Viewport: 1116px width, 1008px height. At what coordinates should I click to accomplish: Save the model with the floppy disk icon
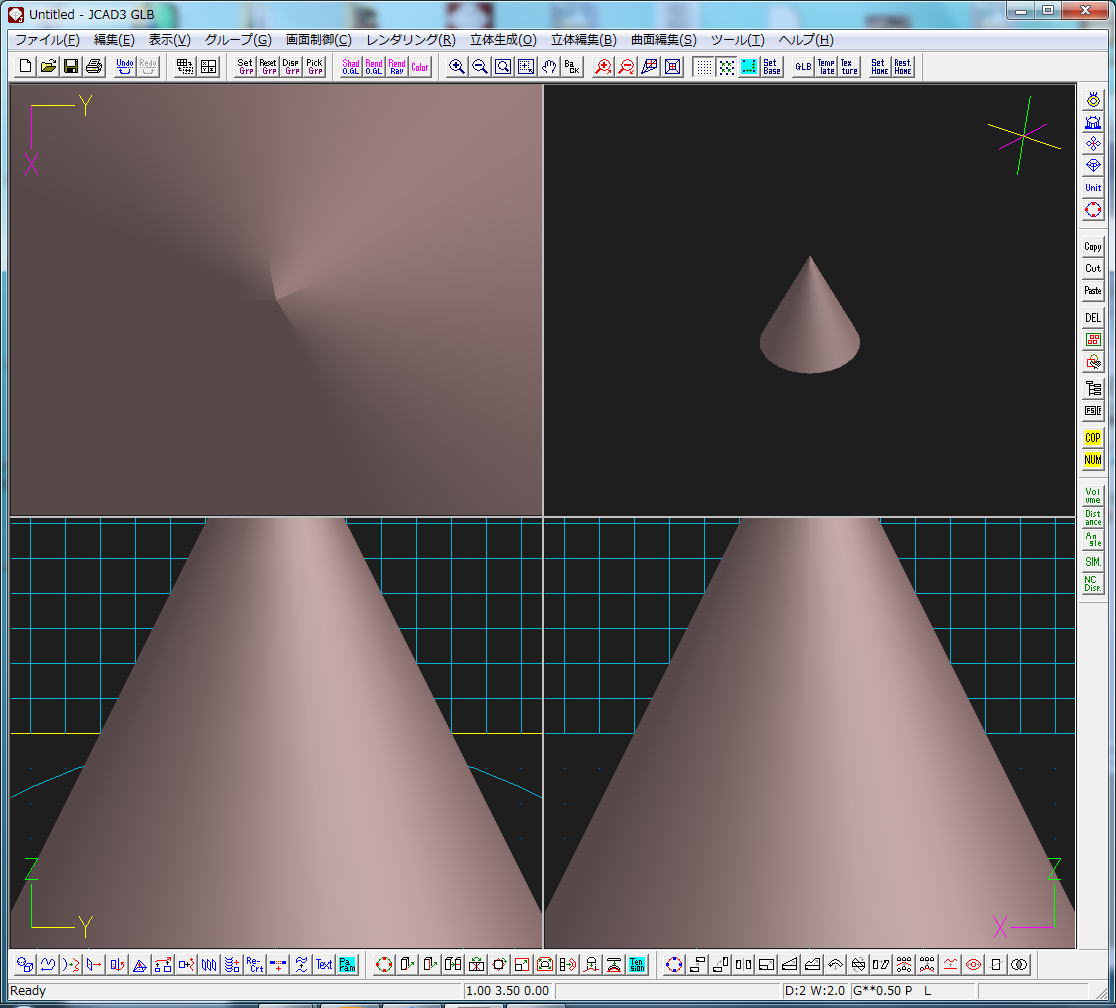71,67
